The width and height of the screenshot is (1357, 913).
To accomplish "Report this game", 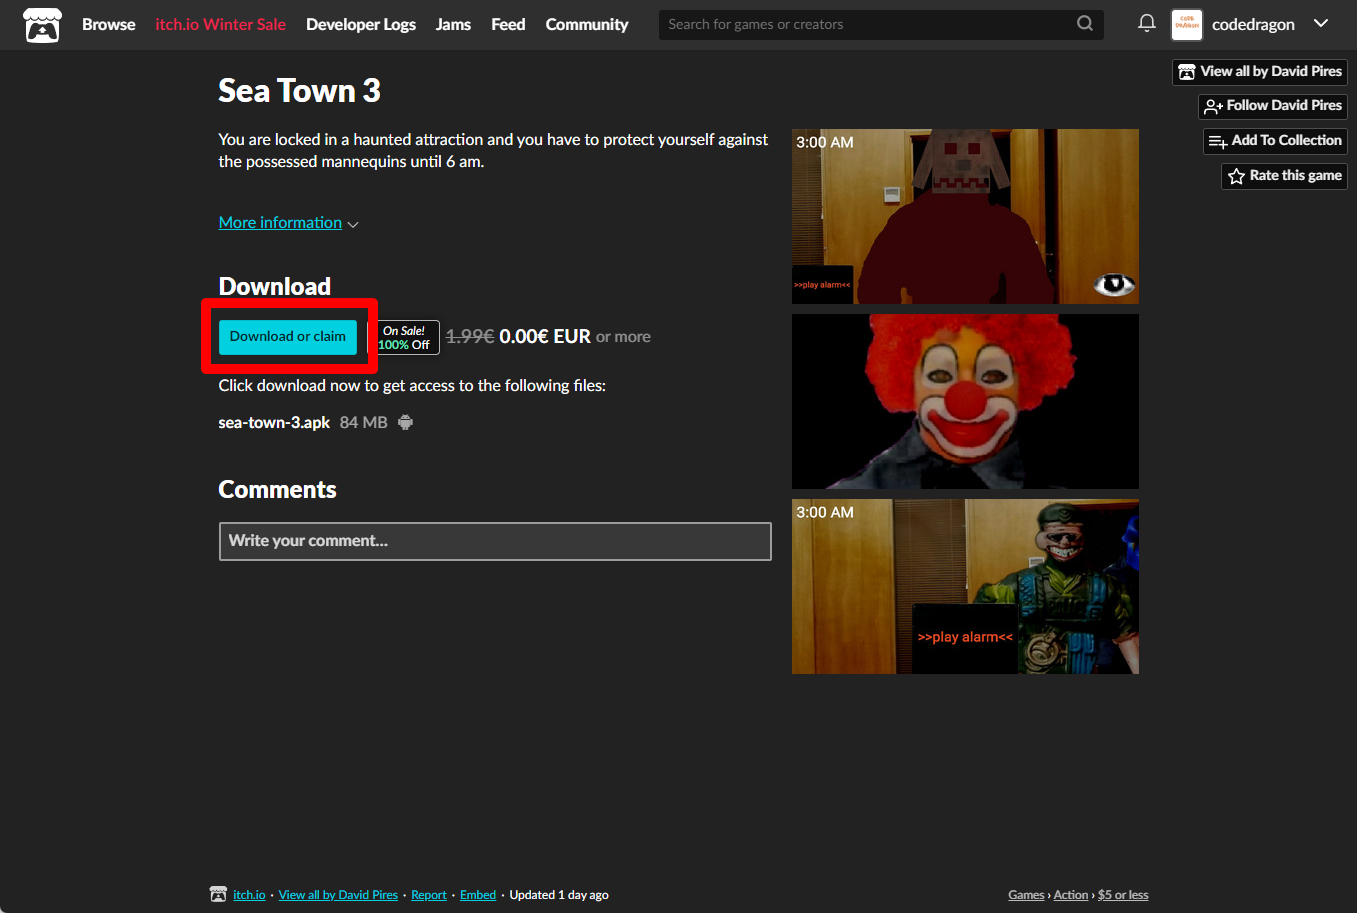I will point(429,895).
